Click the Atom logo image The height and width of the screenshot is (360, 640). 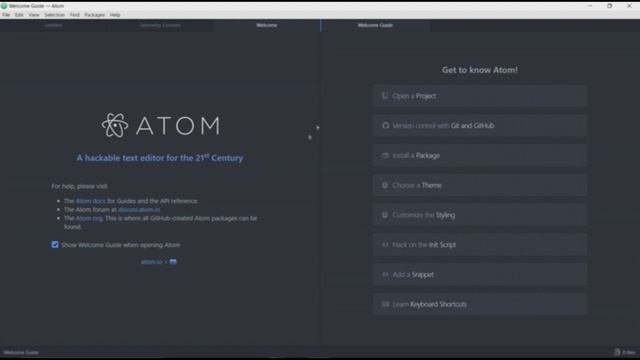160,125
